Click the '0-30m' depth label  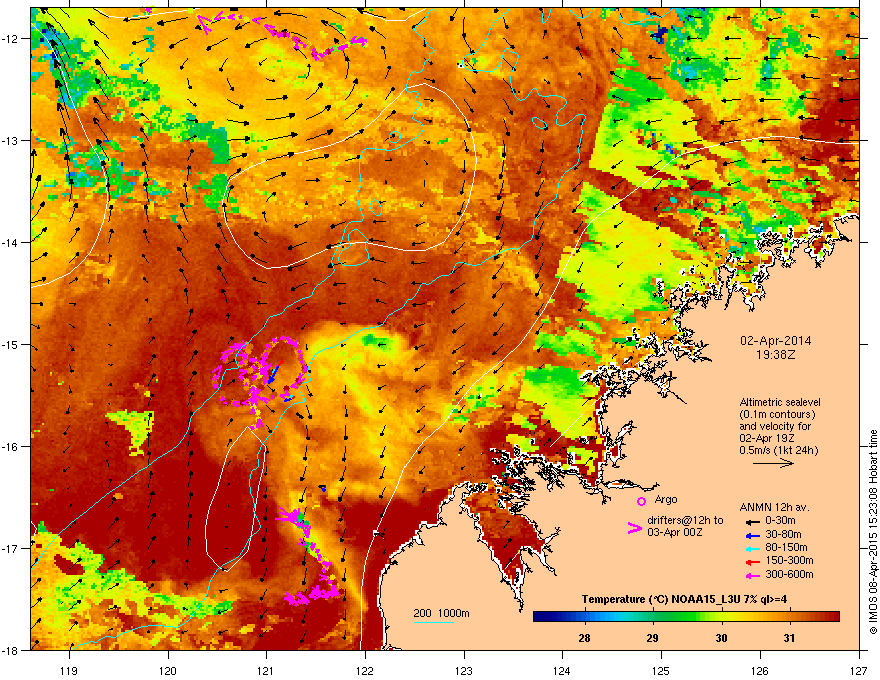pos(781,521)
